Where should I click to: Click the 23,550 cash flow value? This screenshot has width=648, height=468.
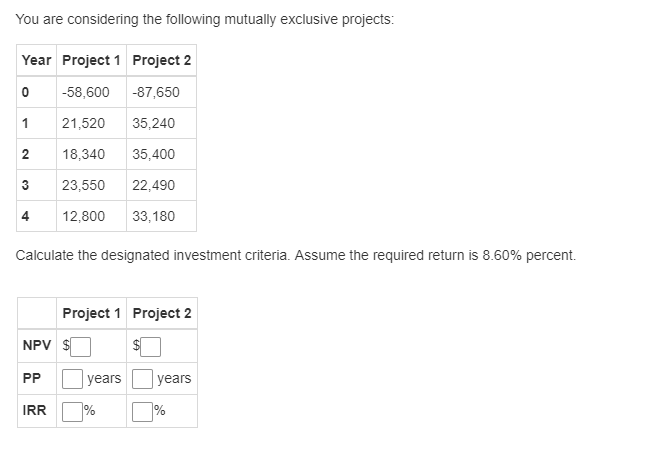(x=83, y=185)
